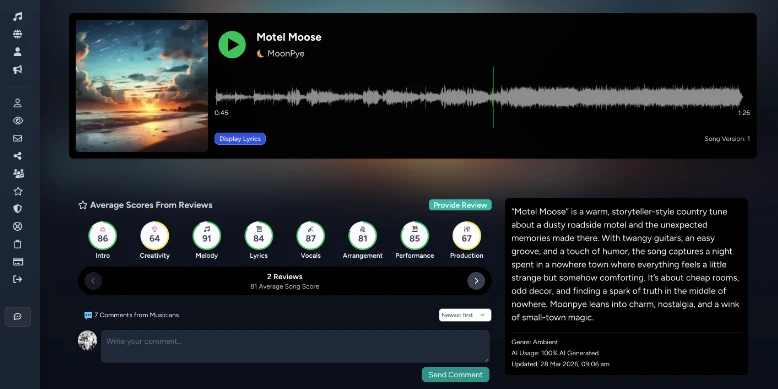Open the clipboard icon in sidebar
Viewport: 778px width, 389px height.
17,244
